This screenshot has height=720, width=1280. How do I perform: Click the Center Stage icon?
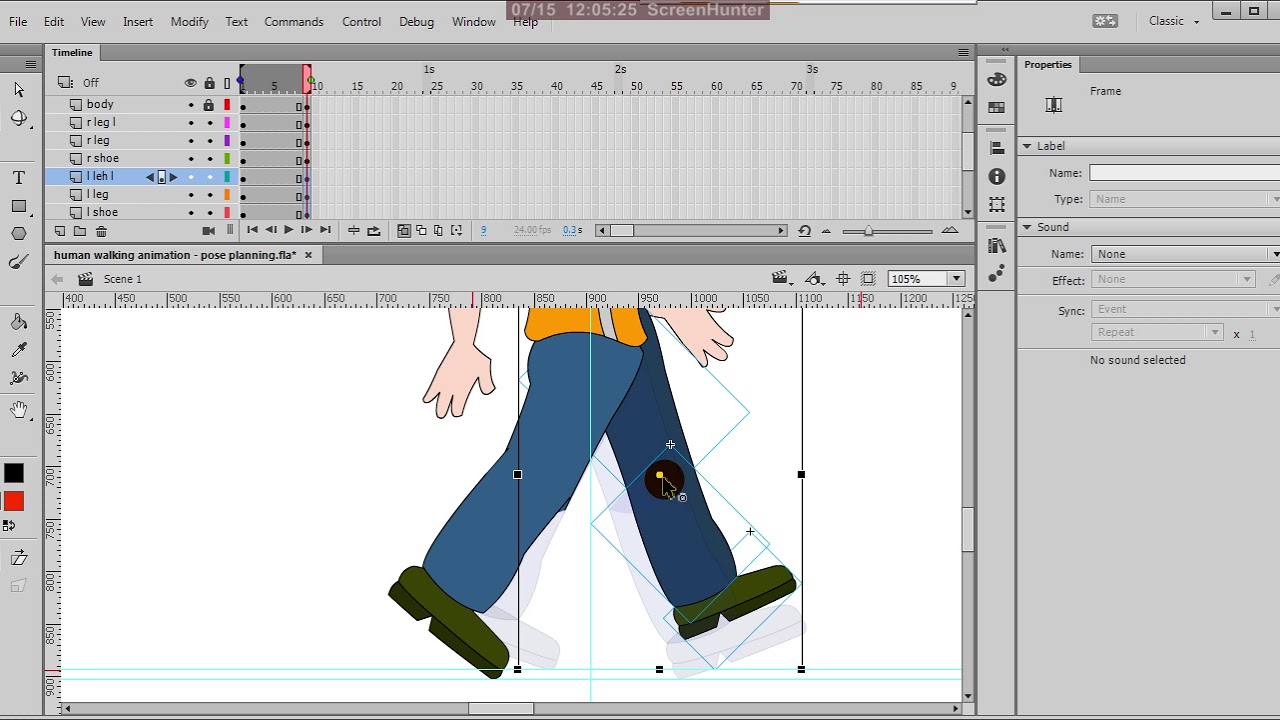[843, 279]
